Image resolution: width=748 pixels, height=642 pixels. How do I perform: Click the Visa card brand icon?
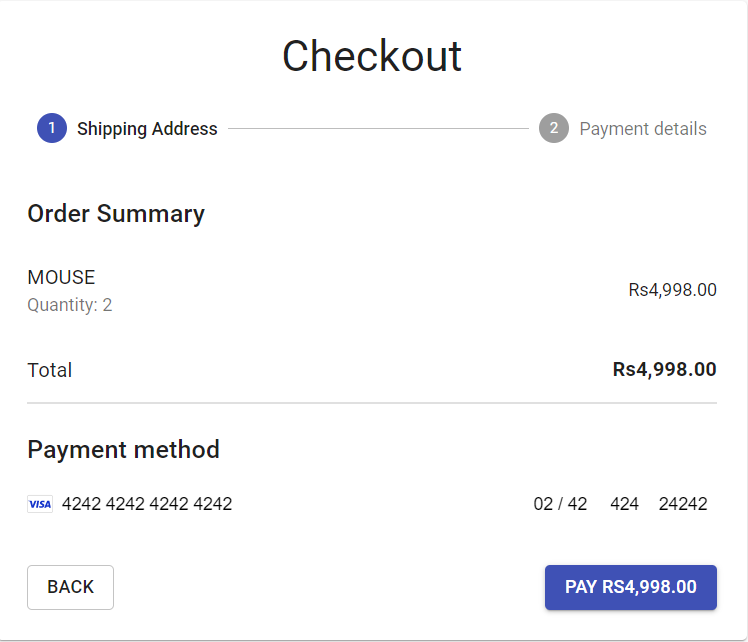click(x=40, y=504)
